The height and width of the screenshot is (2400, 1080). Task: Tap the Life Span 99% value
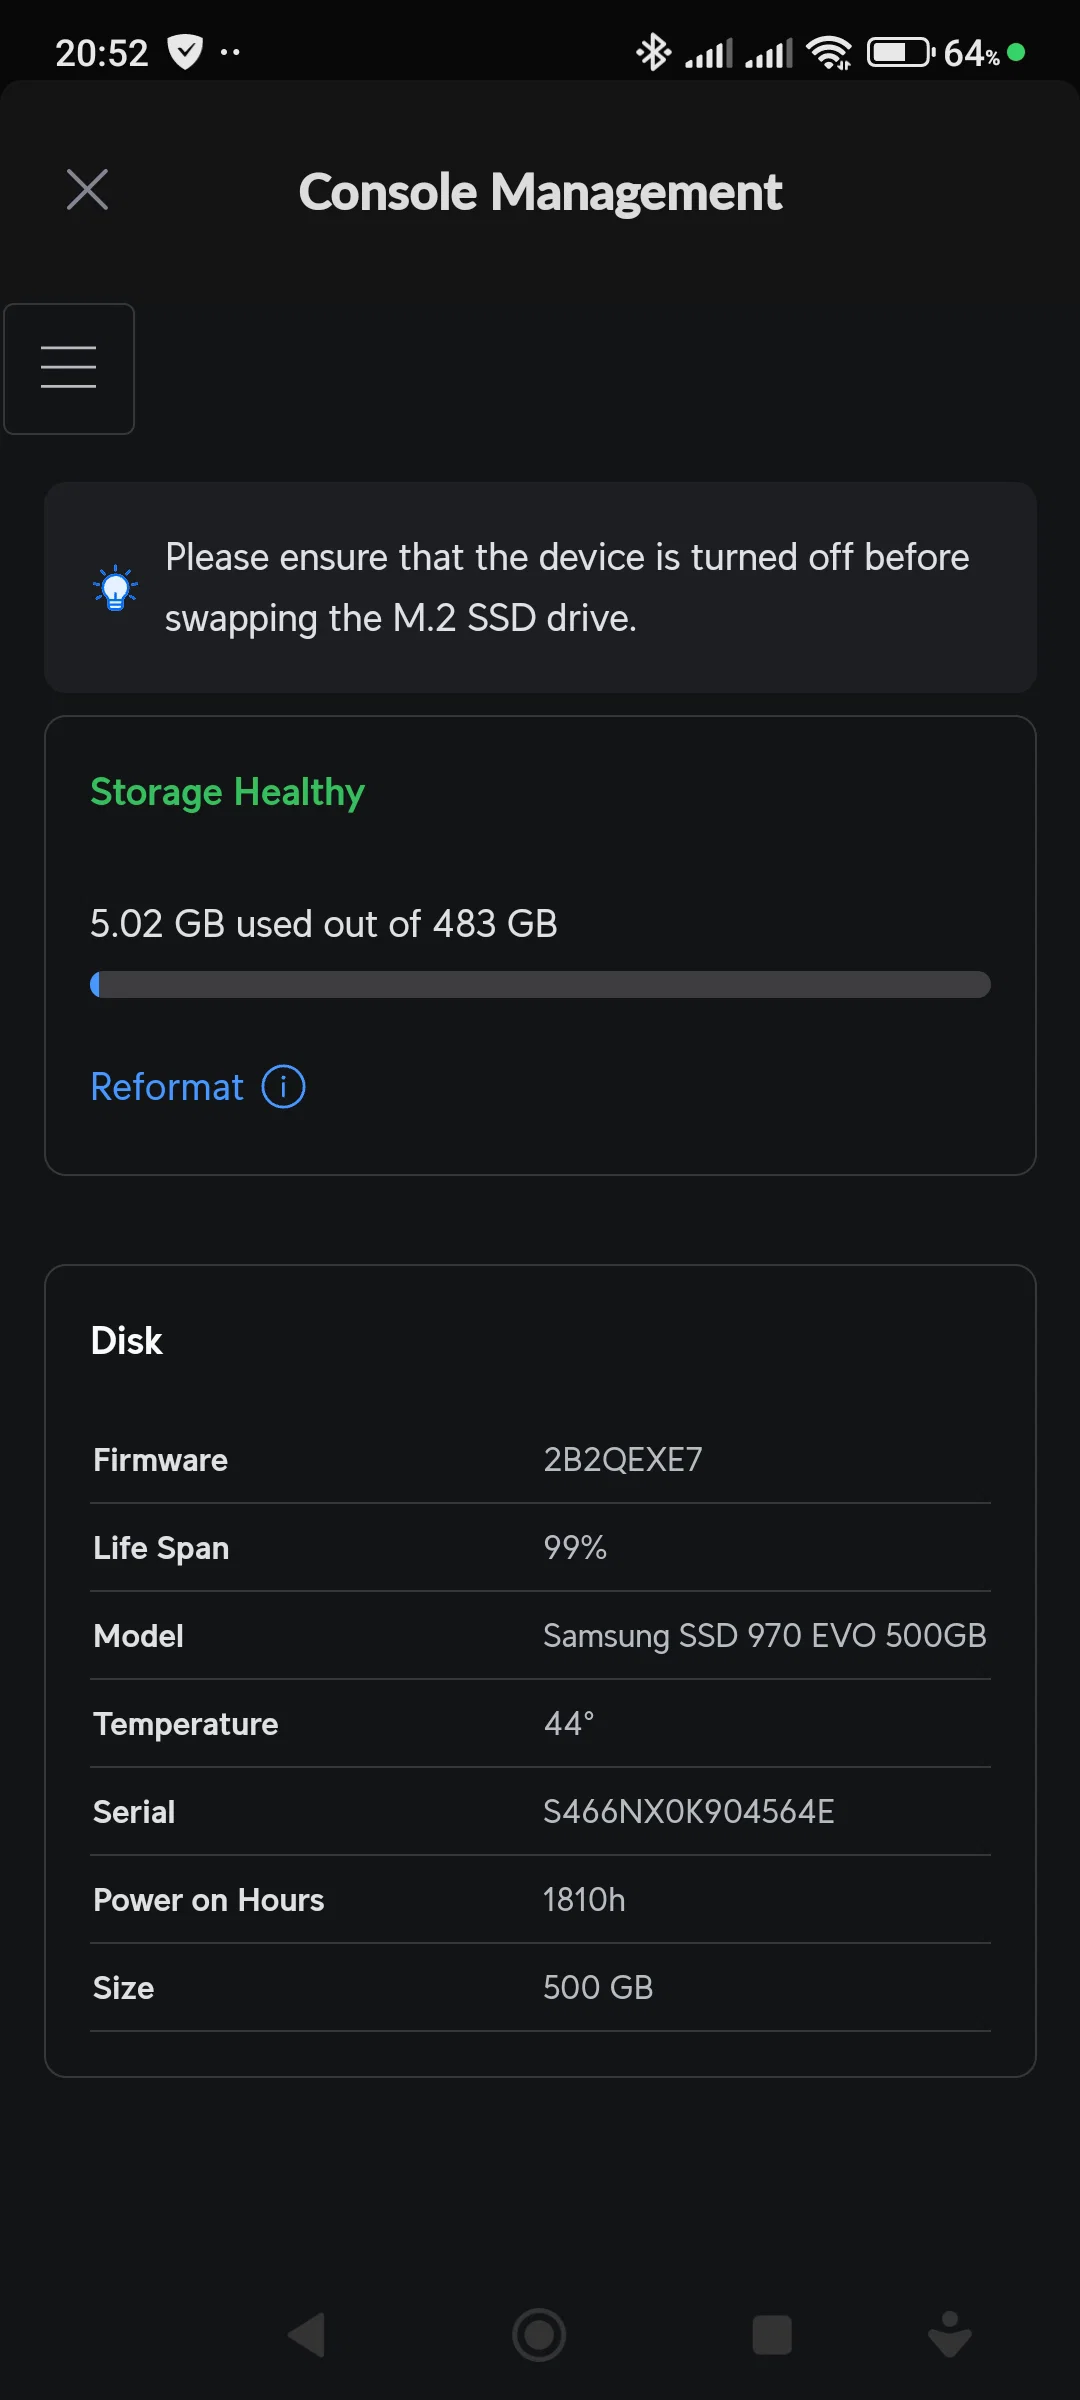[x=575, y=1548]
